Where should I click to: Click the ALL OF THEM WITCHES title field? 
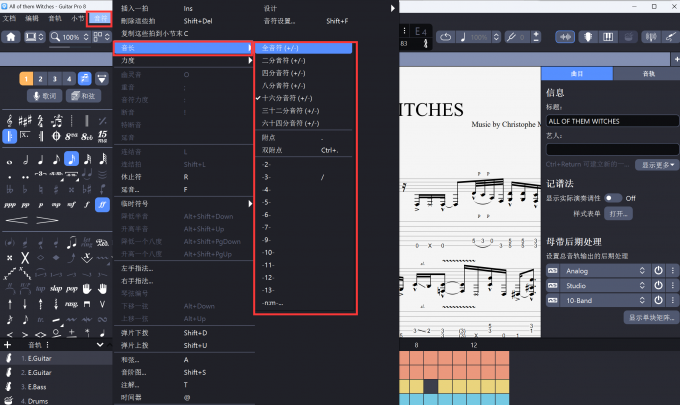click(612, 121)
